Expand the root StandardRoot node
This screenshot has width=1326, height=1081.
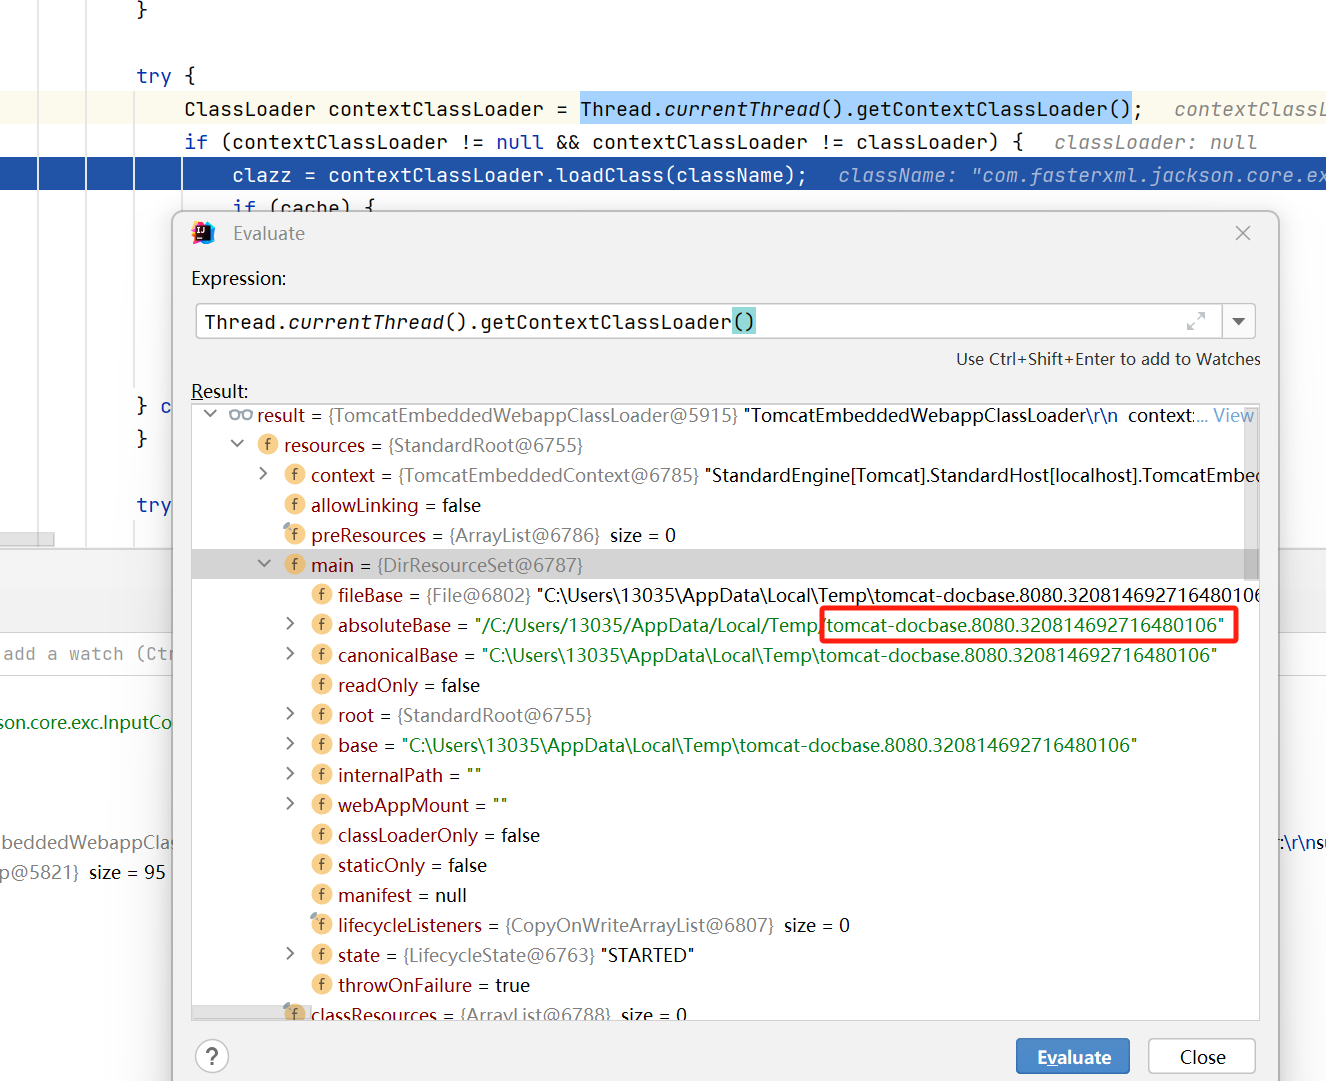[290, 714]
